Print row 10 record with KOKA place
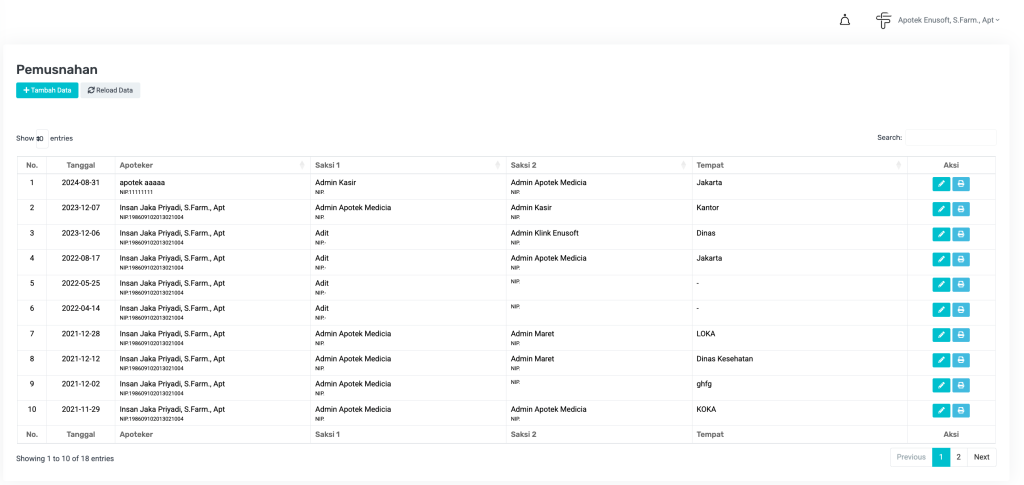The image size is (1024, 485). coord(961,410)
